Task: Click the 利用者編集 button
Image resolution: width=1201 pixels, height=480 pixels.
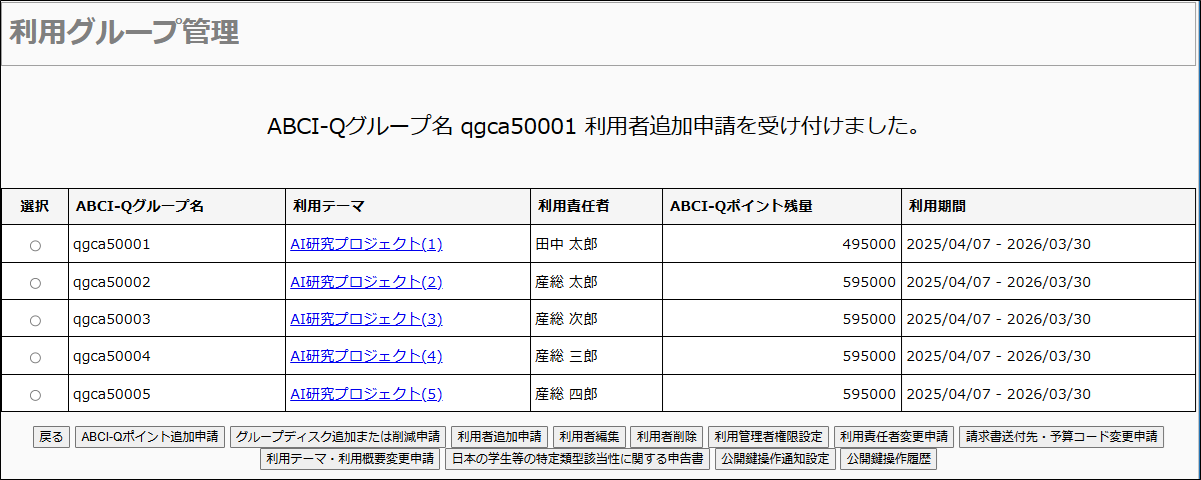Action: coord(590,437)
